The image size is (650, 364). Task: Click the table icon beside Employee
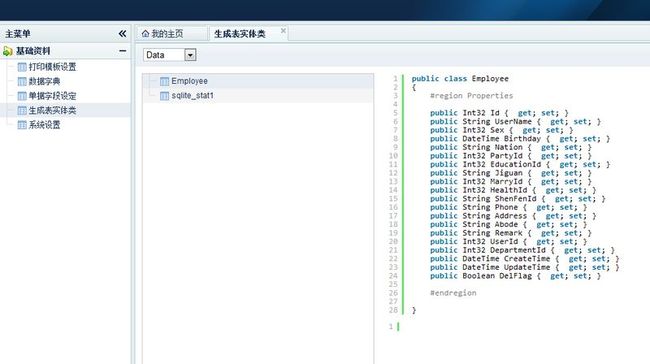(x=164, y=81)
